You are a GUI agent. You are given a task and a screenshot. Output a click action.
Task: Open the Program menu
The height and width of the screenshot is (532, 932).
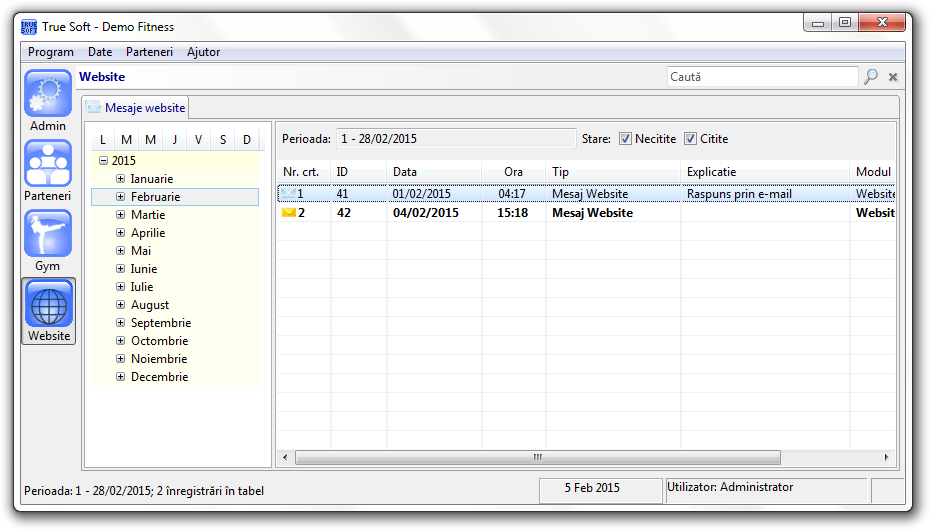[51, 52]
